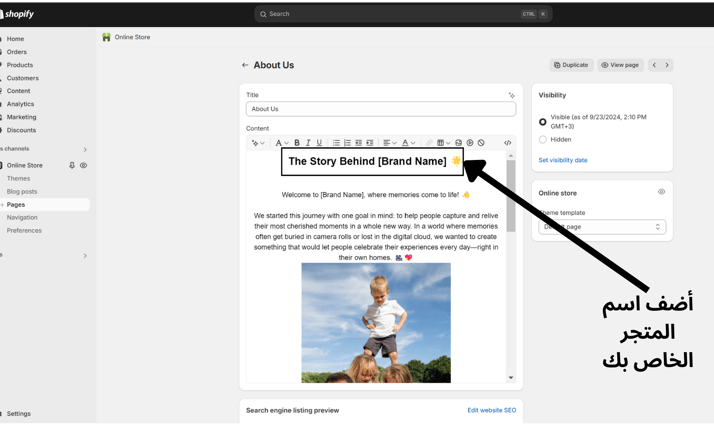
Task: Click the insert link icon
Action: click(x=429, y=143)
